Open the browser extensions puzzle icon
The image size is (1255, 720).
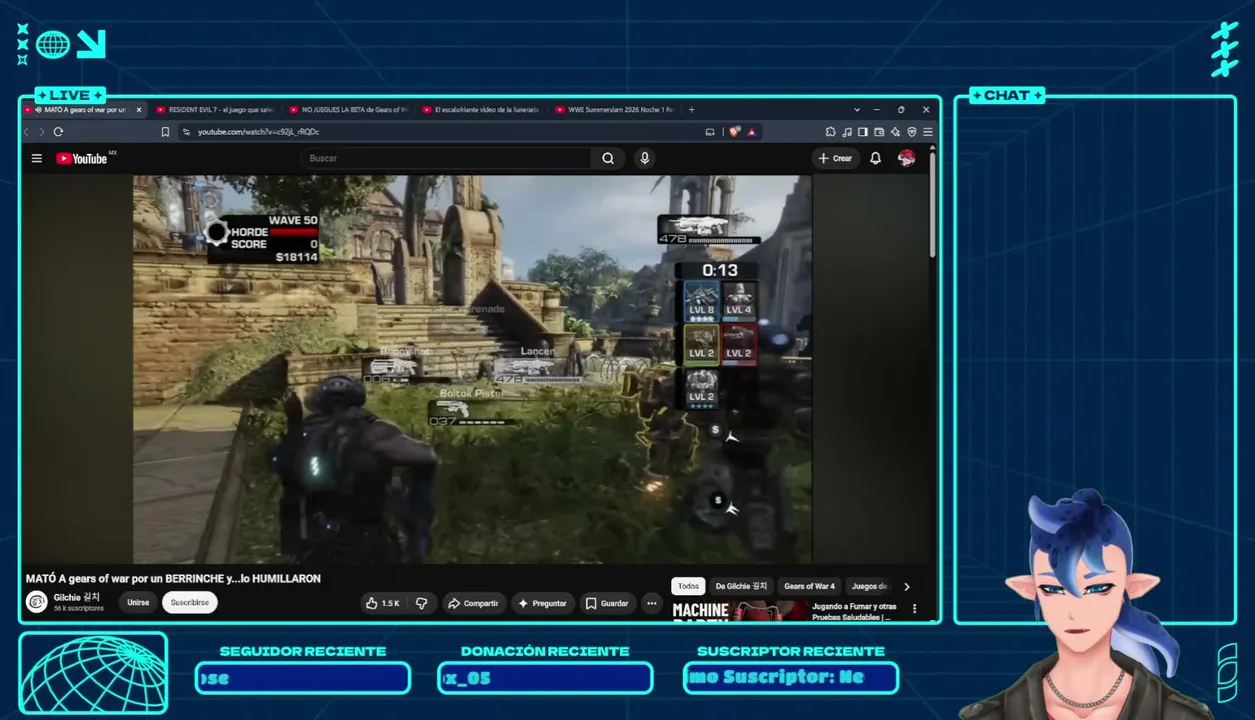click(x=830, y=132)
